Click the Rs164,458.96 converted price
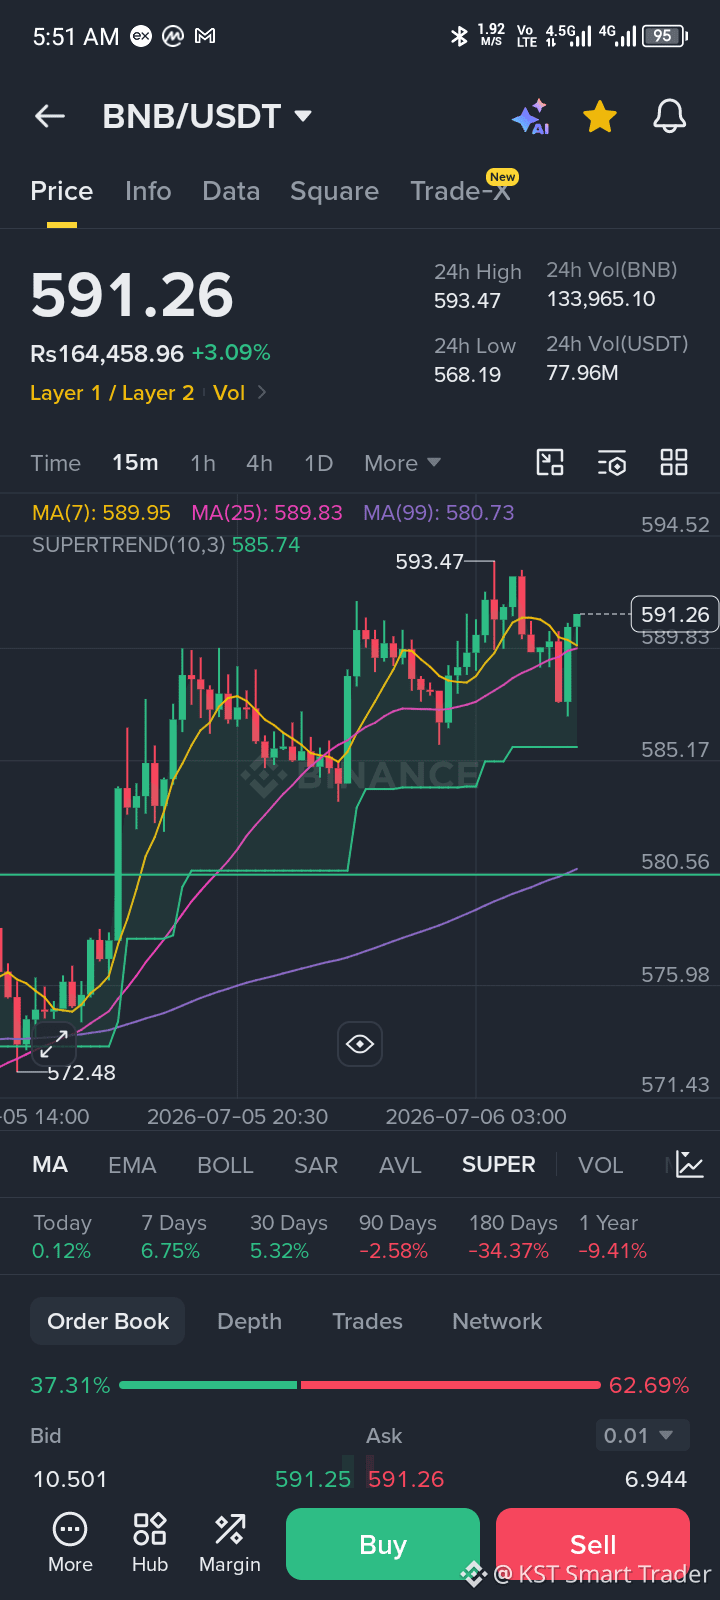 [107, 353]
